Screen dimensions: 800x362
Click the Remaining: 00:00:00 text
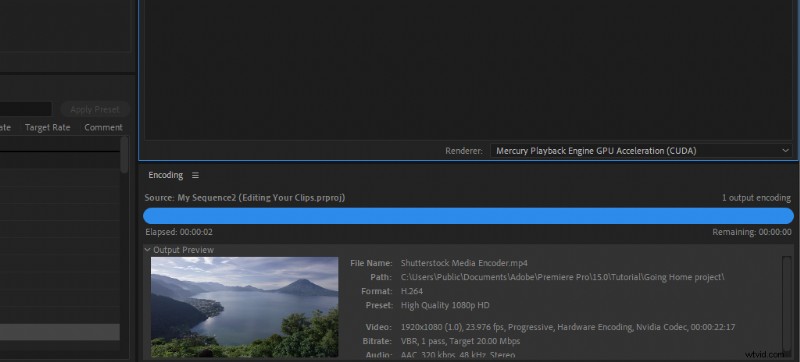(752, 232)
